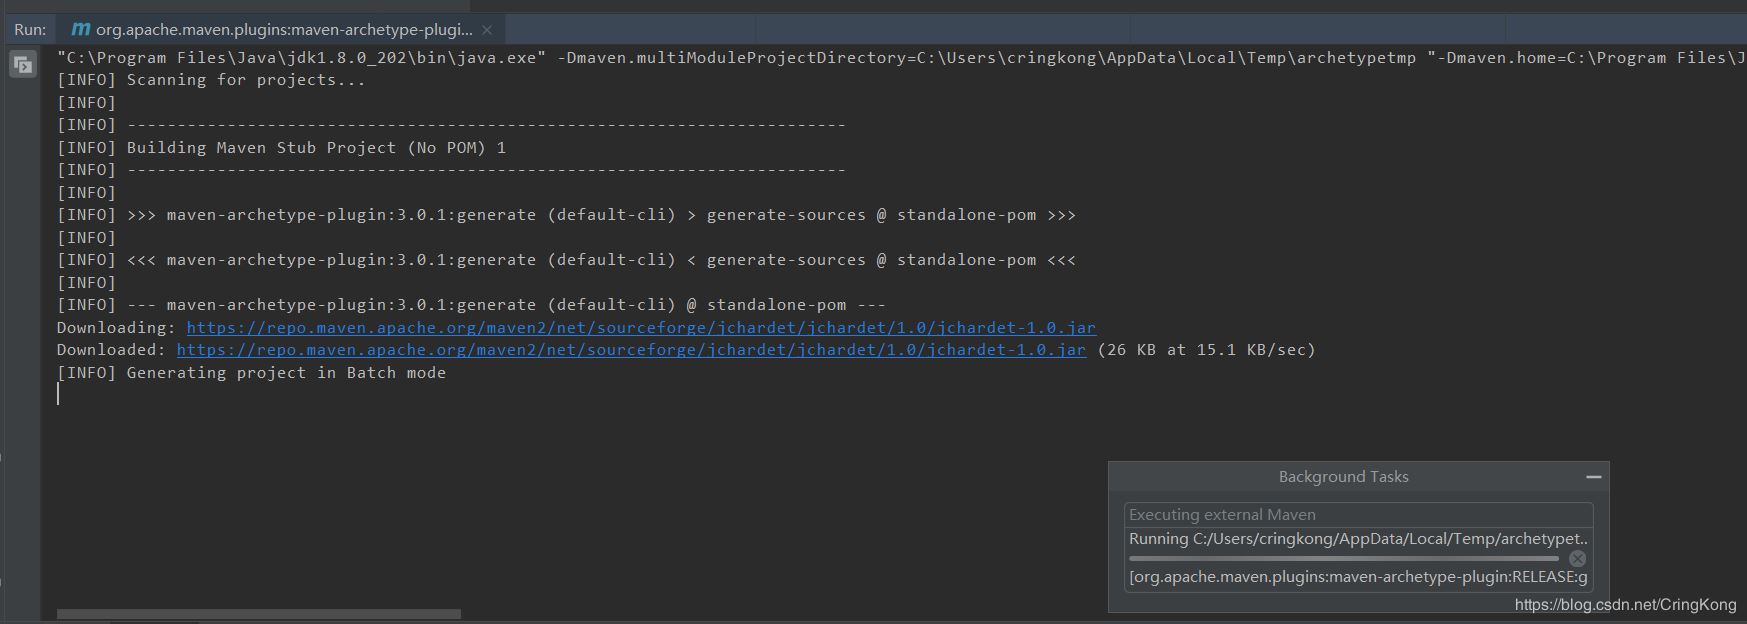Click the blog.csdn.net/CringKong watermark URL
This screenshot has width=1747, height=624.
pyautogui.click(x=1625, y=604)
